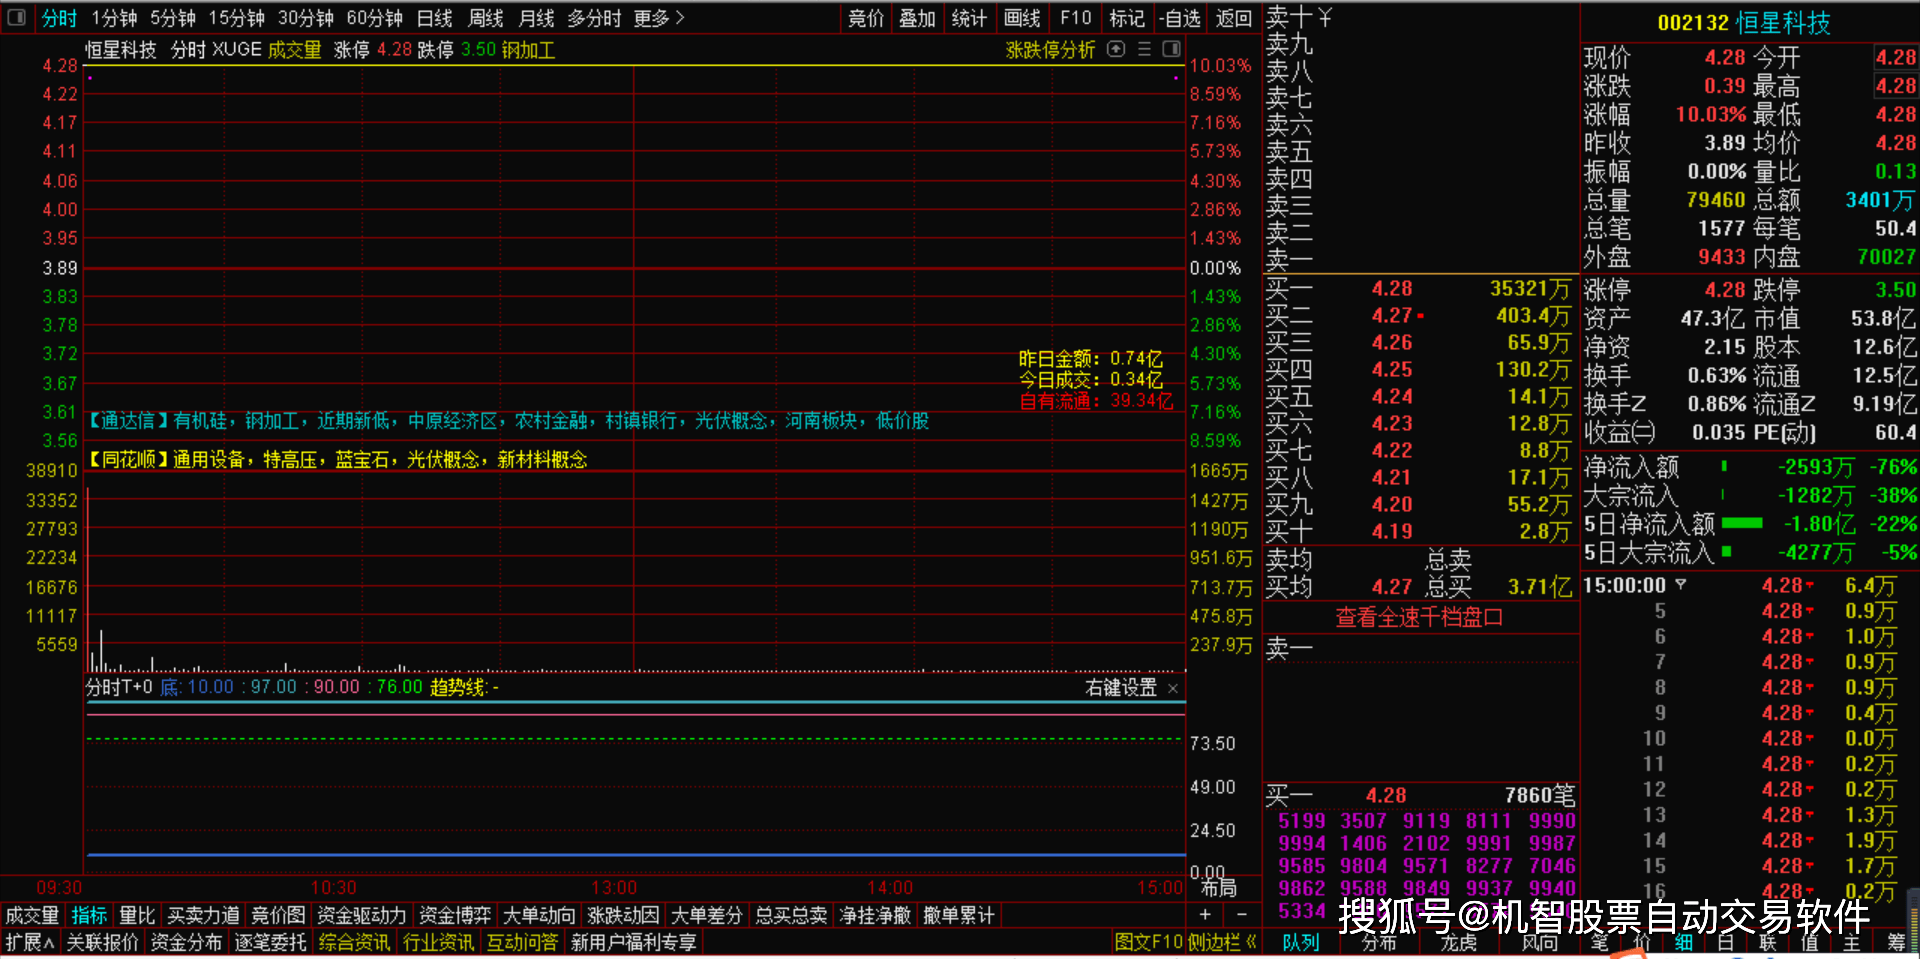This screenshot has width=1920, height=959.
Task: Click the small chart window icon at top left
Action: [16, 17]
